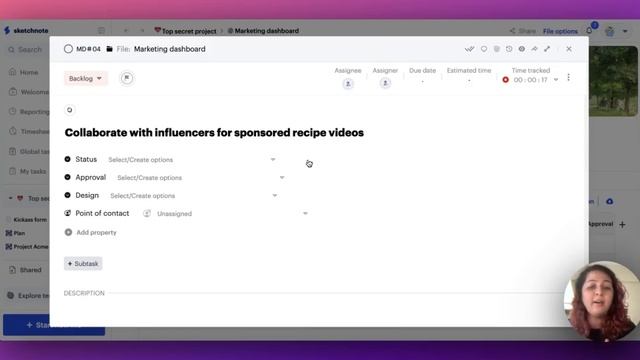Click the sketchnote logo in the background
Screen dimensions: 640x360
click(x=26, y=31)
